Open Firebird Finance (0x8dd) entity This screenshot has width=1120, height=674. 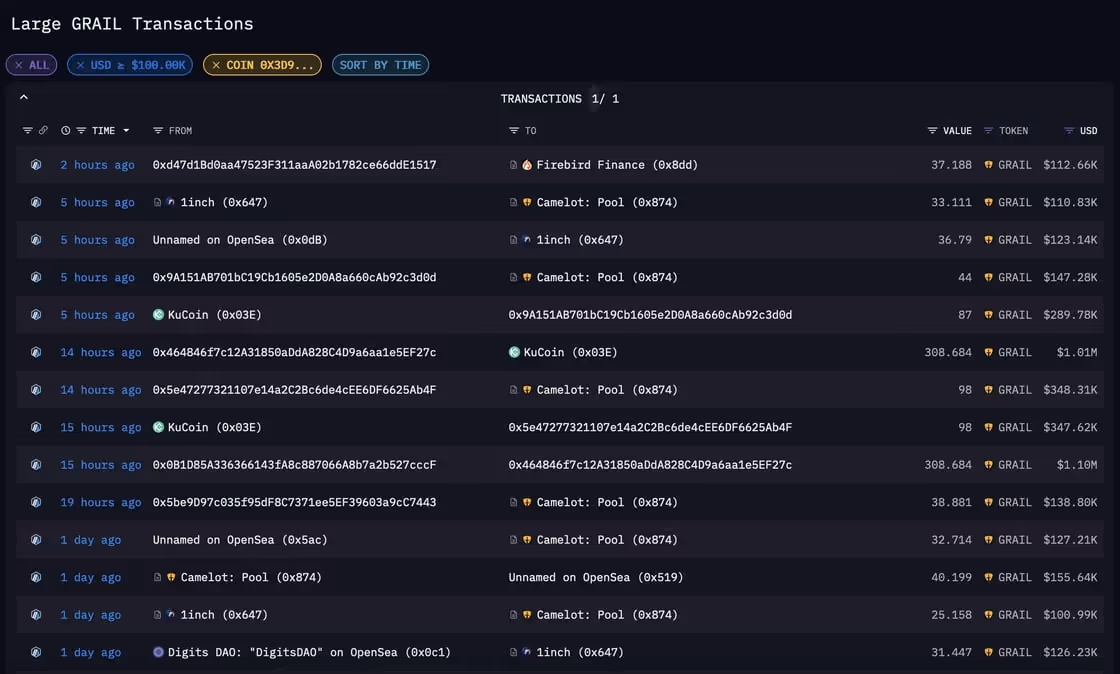click(x=617, y=165)
